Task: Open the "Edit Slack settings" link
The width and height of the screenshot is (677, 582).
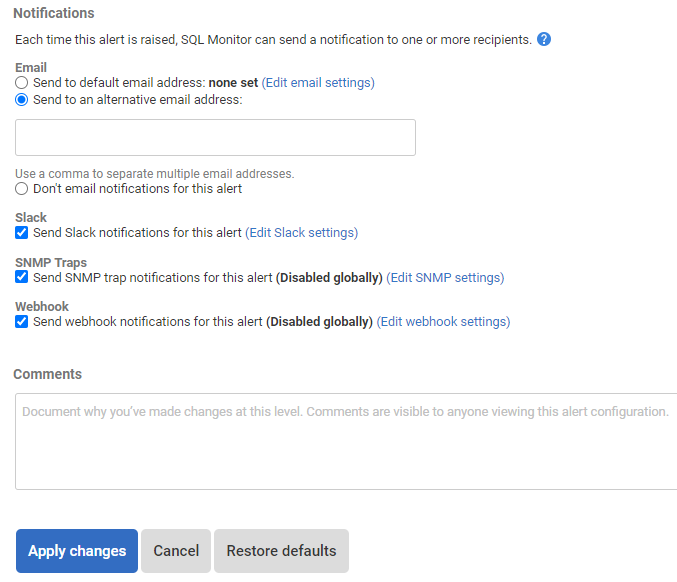Action: pos(301,233)
